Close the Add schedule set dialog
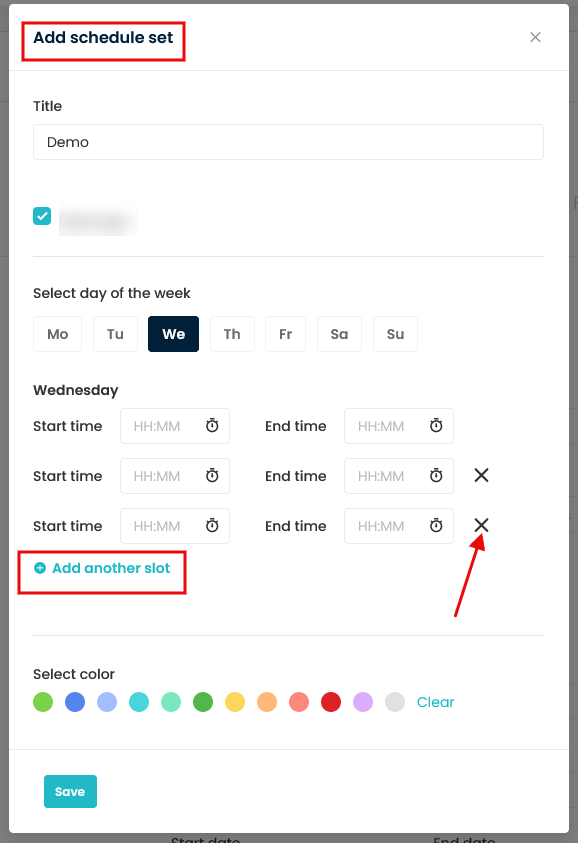Image resolution: width=578 pixels, height=843 pixels. 535,37
